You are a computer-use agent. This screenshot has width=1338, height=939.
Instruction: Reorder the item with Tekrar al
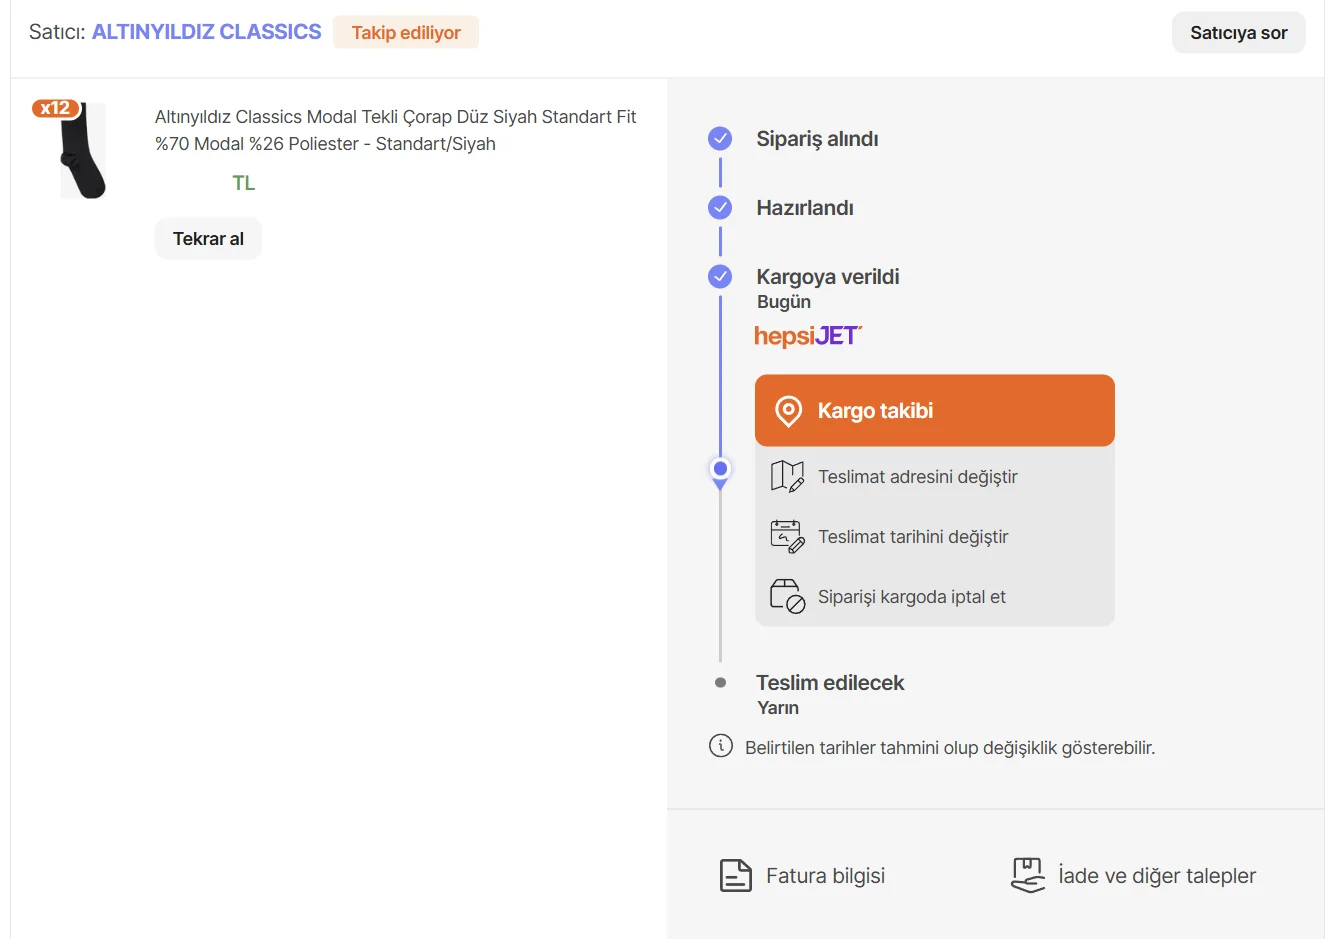(x=208, y=239)
